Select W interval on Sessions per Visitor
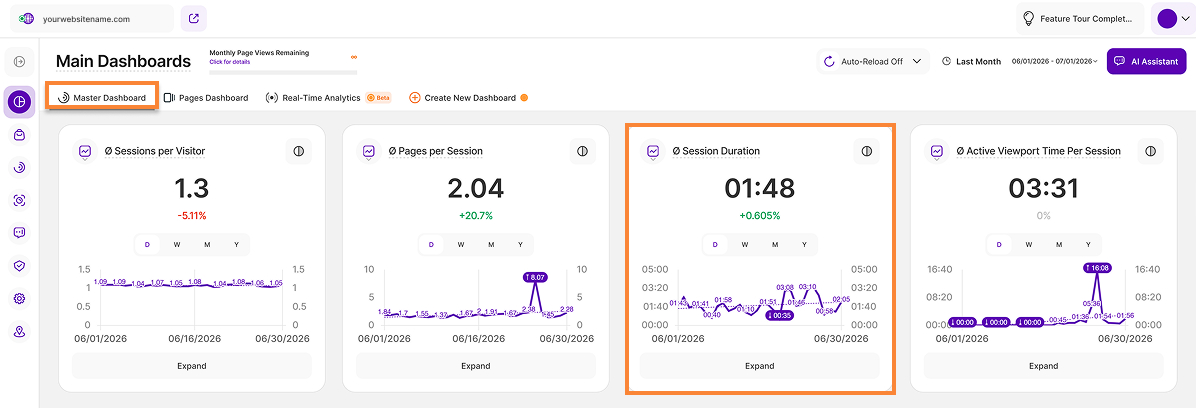1196x408 pixels. point(177,245)
